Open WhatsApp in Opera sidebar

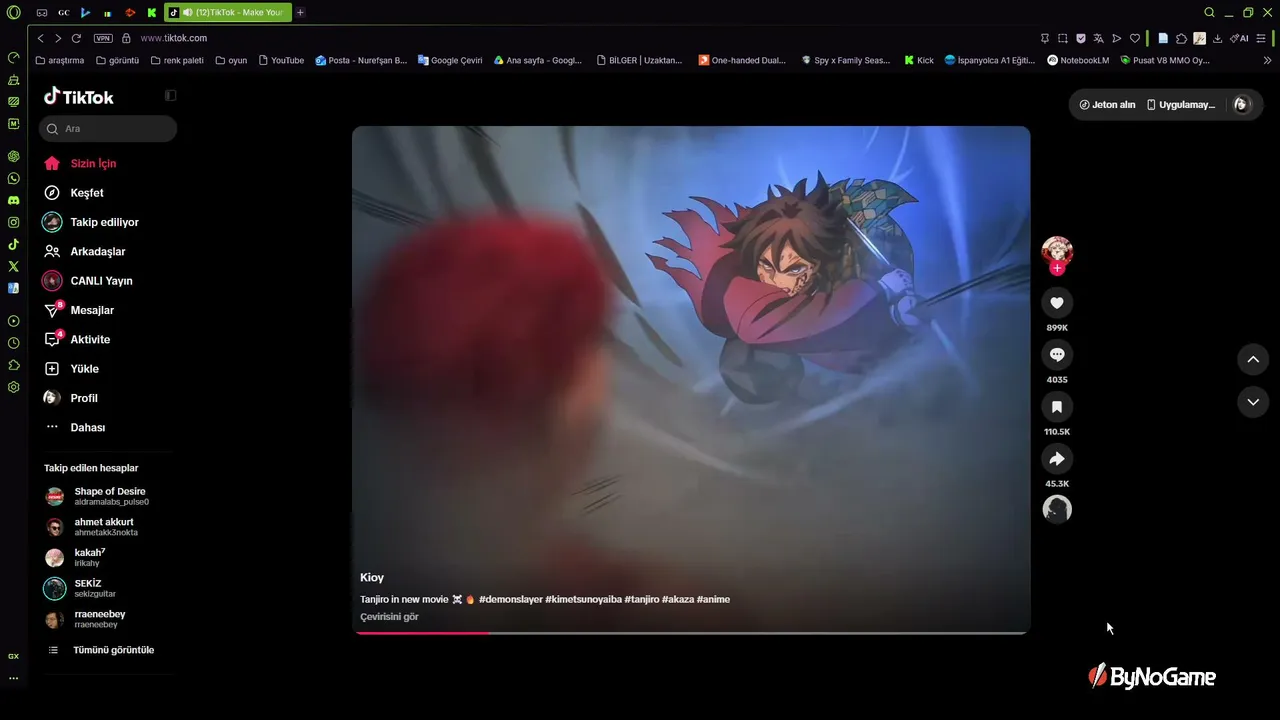(13, 178)
